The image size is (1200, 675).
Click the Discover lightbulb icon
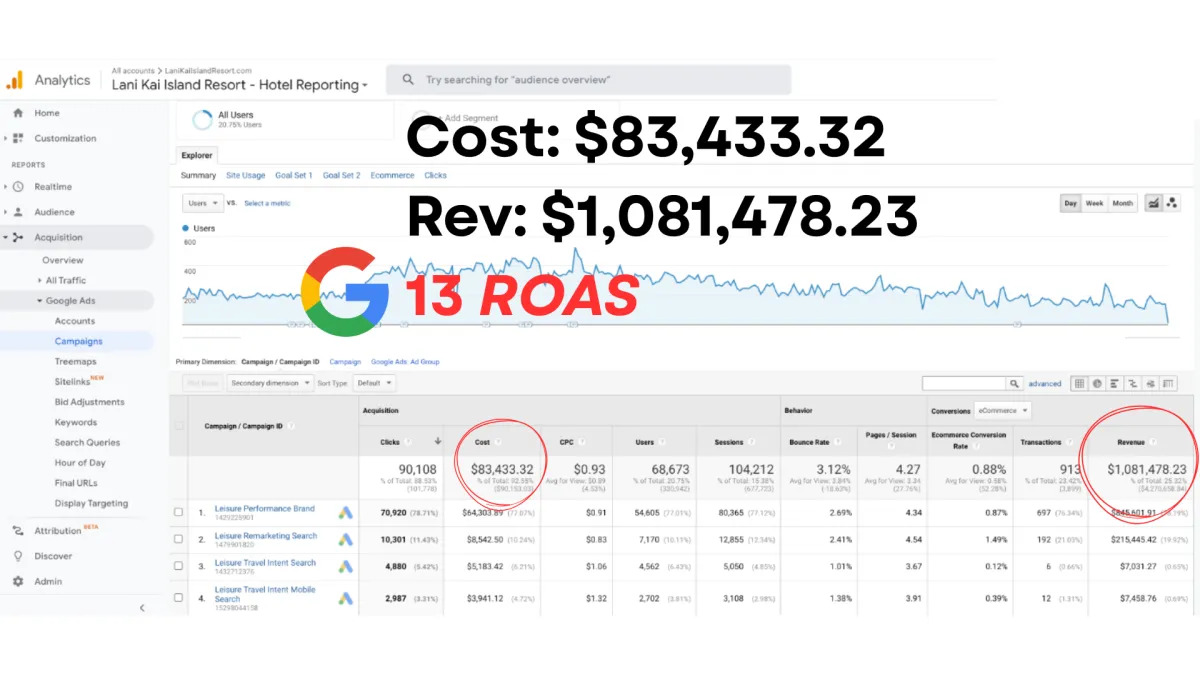[18, 556]
